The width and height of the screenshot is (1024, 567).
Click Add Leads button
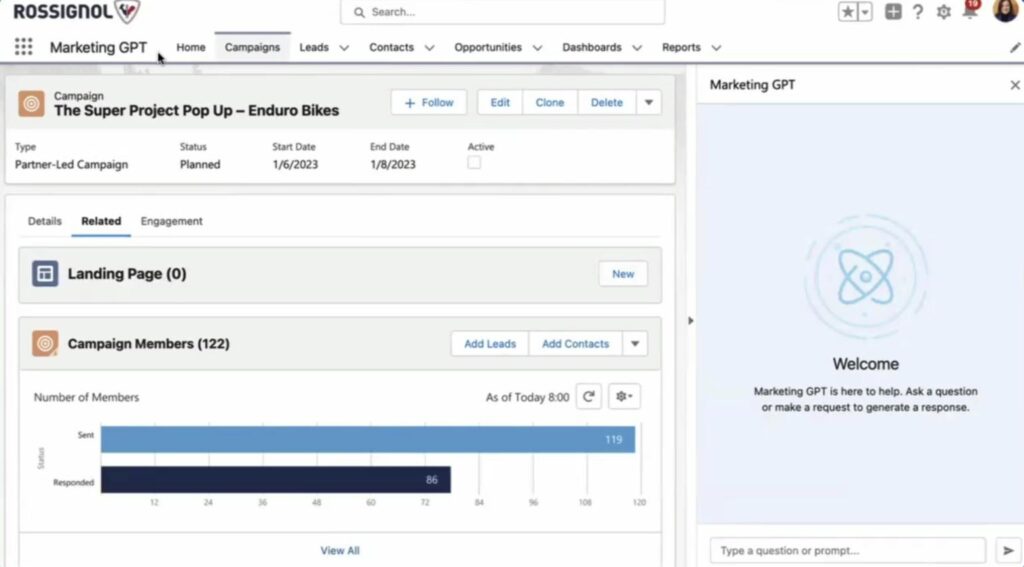490,344
